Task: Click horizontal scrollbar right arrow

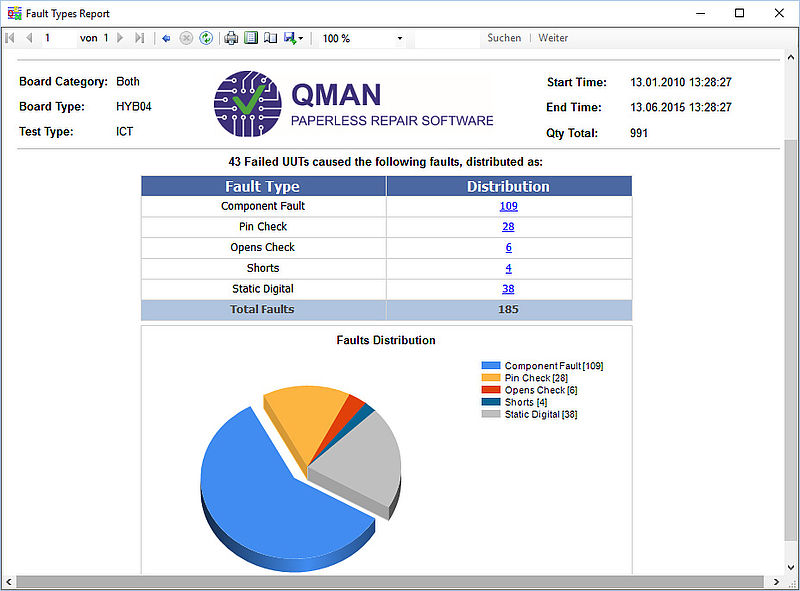Action: [776, 582]
